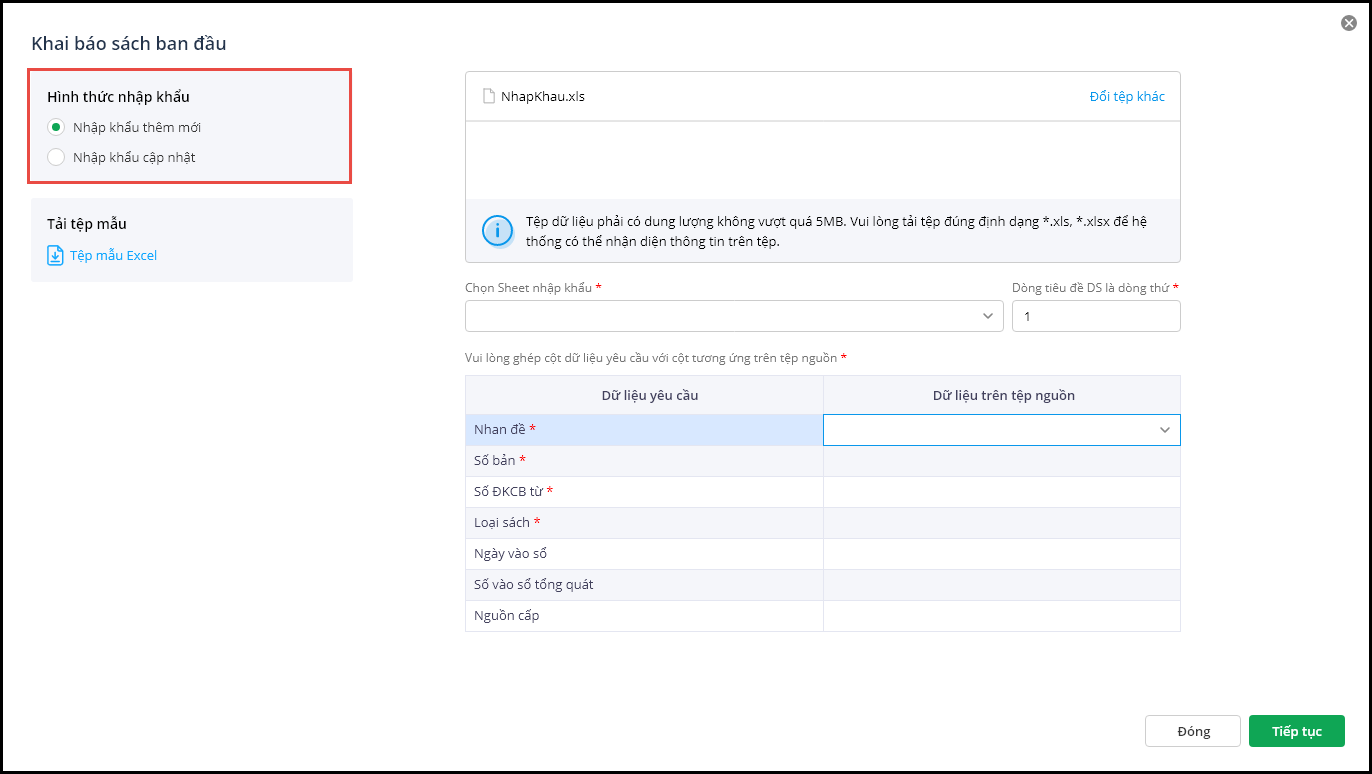Focus the header row number field
The width and height of the screenshot is (1372, 774).
tap(1096, 316)
